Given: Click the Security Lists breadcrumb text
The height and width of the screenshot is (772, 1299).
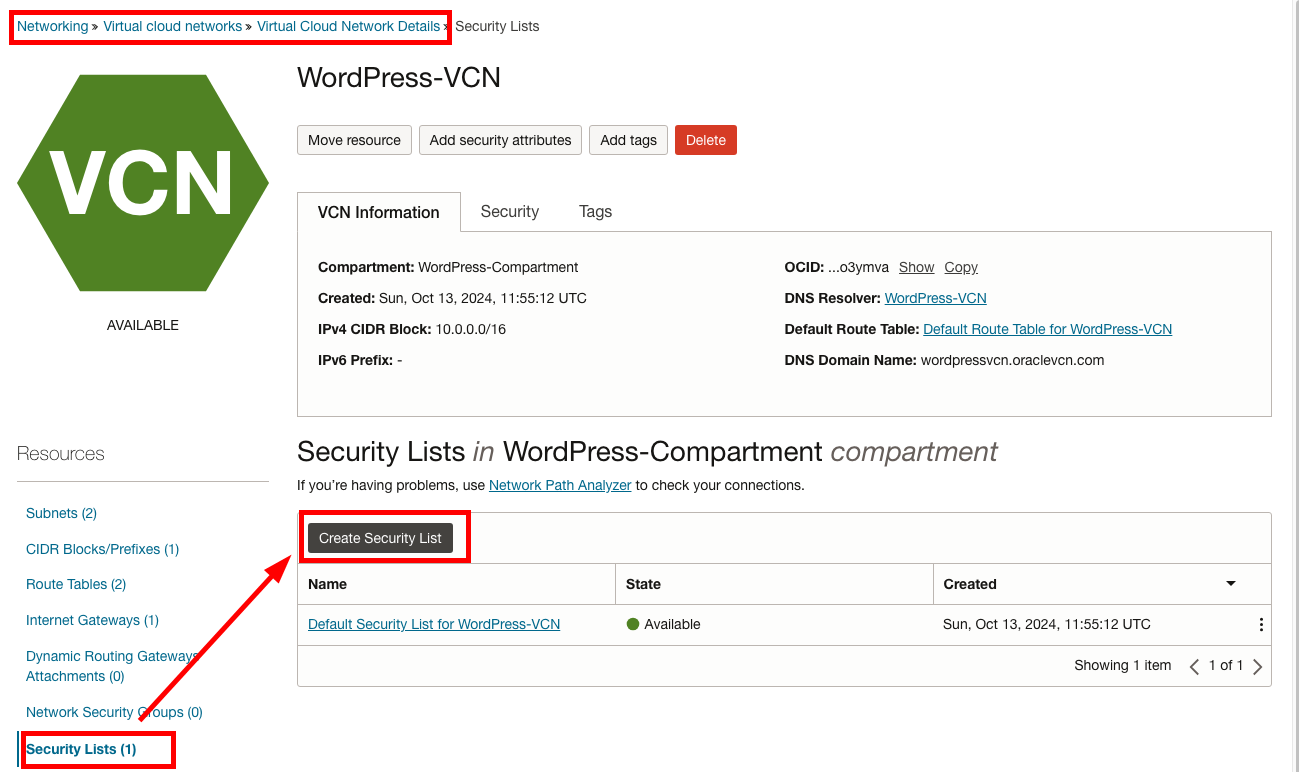Looking at the screenshot, I should point(497,26).
